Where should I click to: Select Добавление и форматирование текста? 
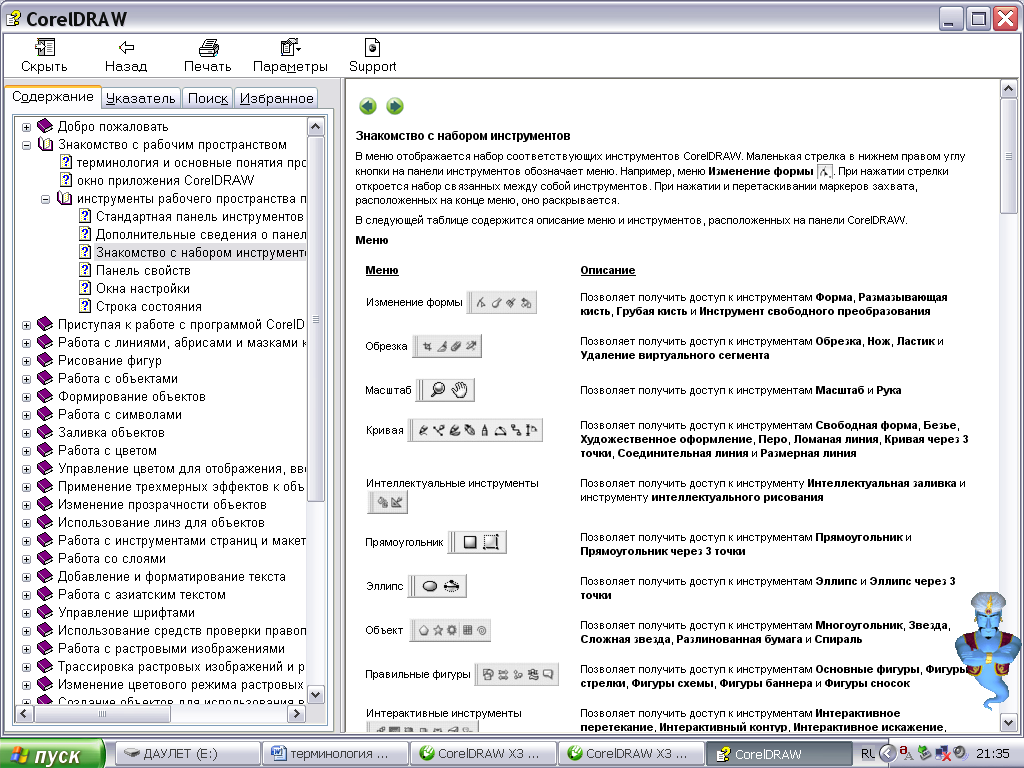coord(171,577)
